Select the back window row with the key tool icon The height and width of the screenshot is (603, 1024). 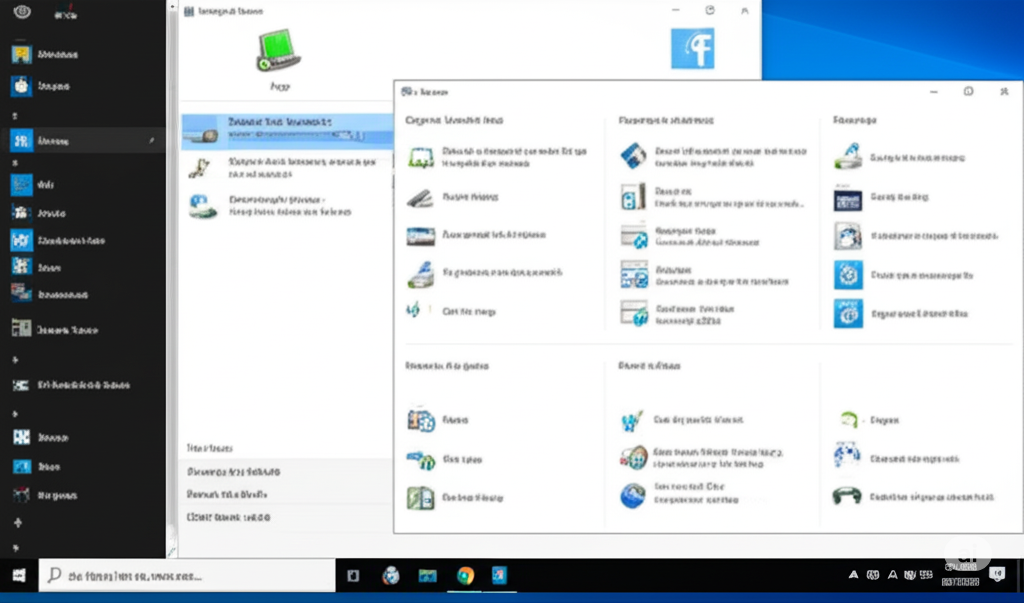(287, 168)
